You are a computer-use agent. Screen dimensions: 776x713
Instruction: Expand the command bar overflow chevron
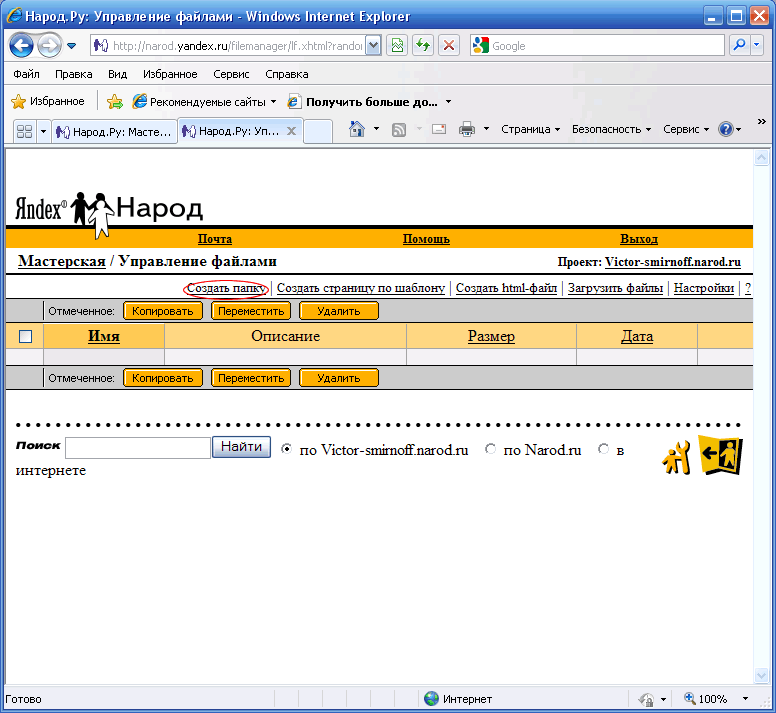pyautogui.click(x=762, y=122)
